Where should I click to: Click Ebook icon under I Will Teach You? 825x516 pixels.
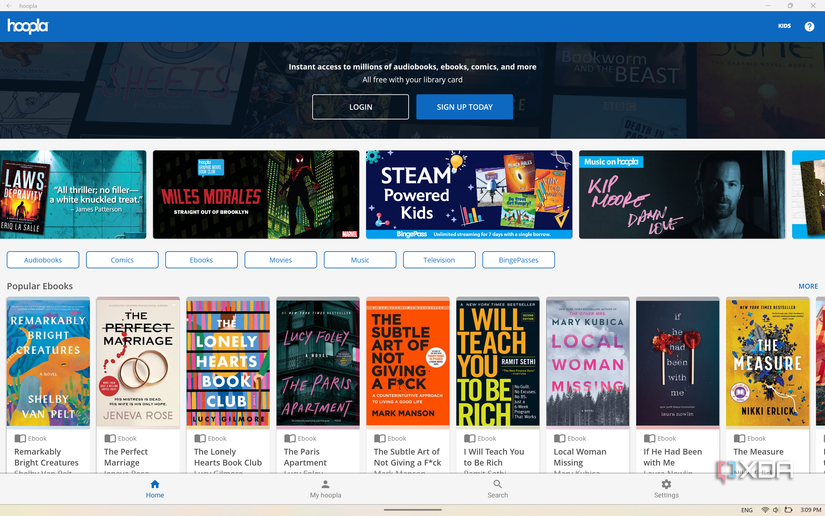point(470,438)
